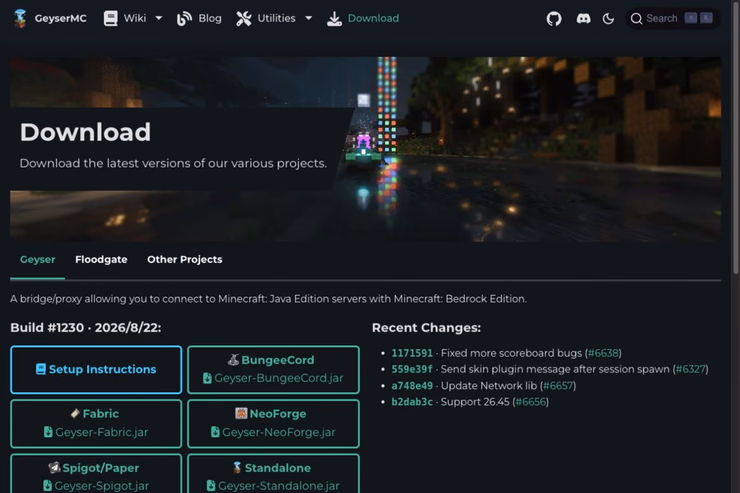Click the 'Build #1230 · 2026/8/22:' heading
This screenshot has width=740, height=493.
tap(85, 327)
